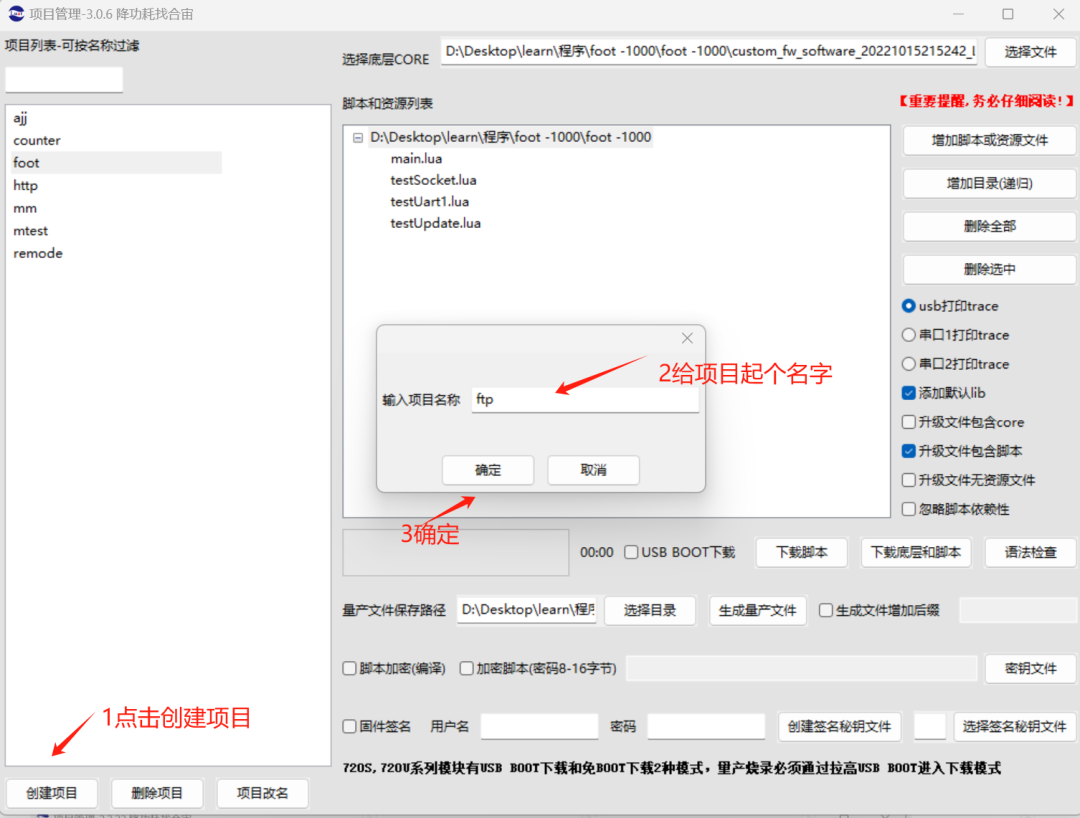Check the 固件签名 checkbox
Viewport: 1080px width, 818px height.
pos(349,726)
